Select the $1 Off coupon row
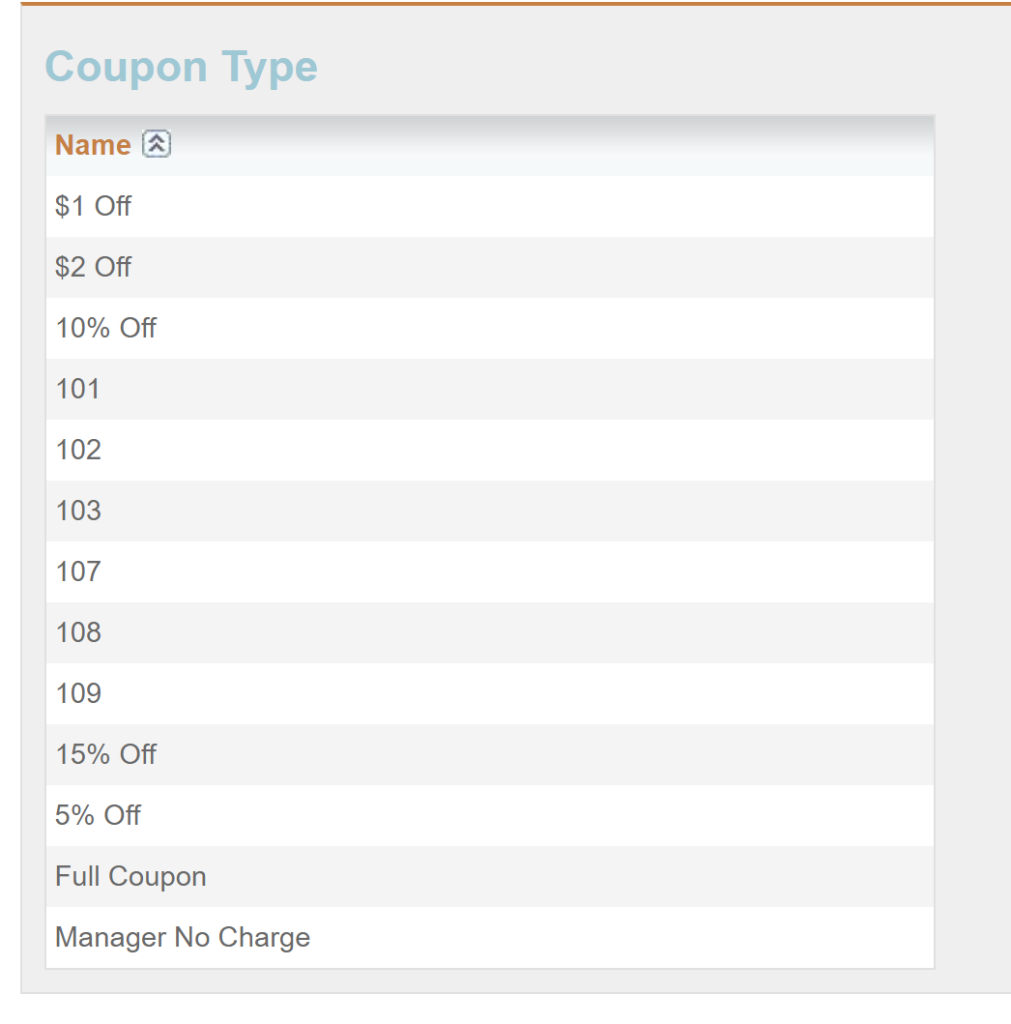The width and height of the screenshot is (1011, 1024). [x=490, y=206]
